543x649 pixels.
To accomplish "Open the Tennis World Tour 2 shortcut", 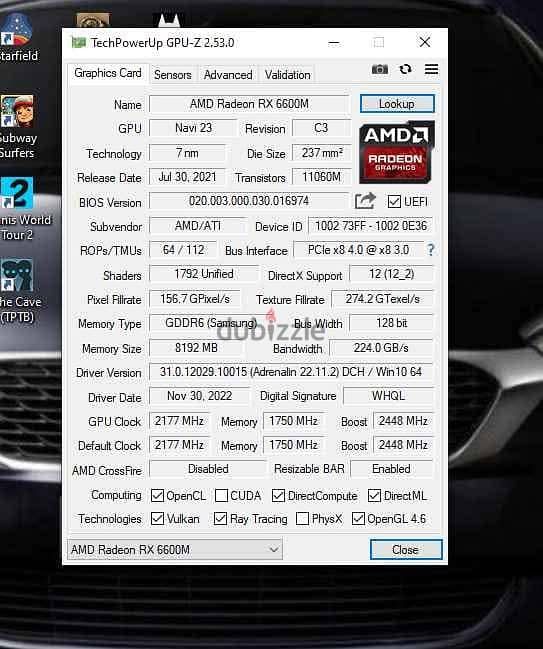I will click(23, 209).
